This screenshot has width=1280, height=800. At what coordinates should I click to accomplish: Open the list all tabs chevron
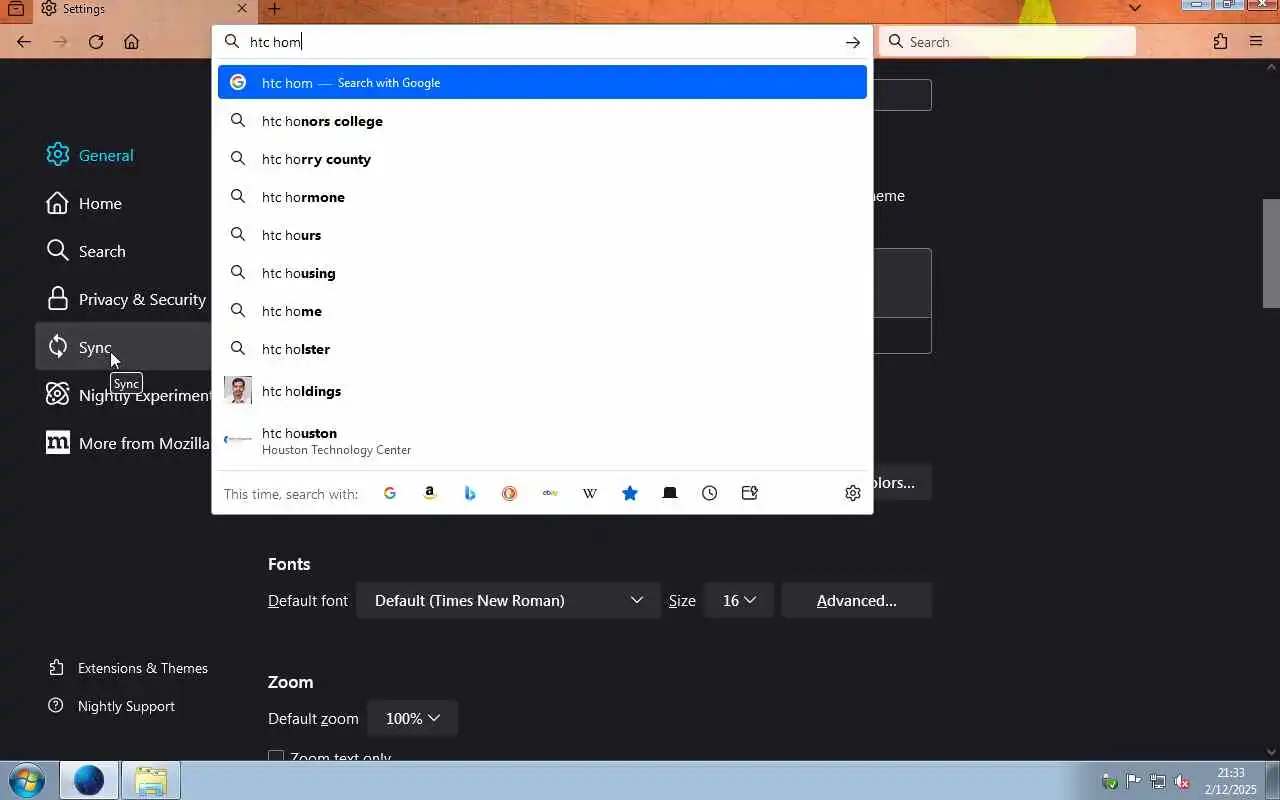coord(1134,8)
